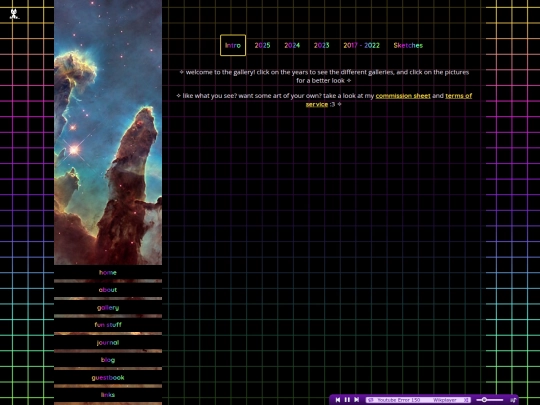Open the fun stuff page
This screenshot has width=540, height=405.
click(x=108, y=325)
